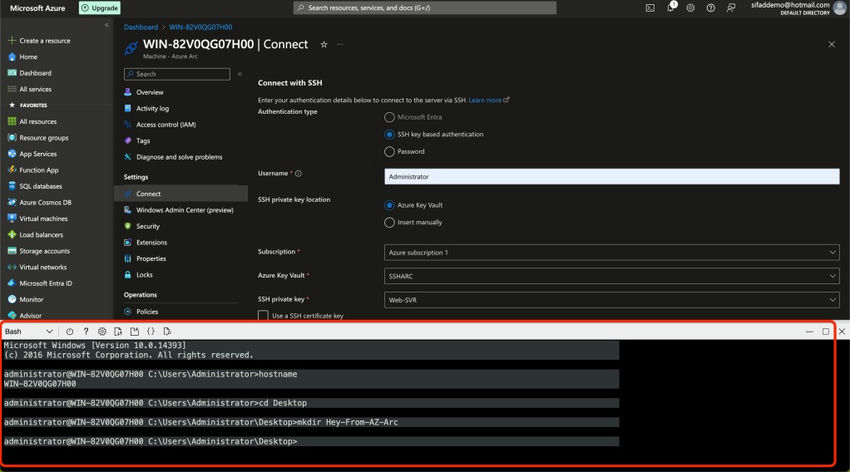Choose Azure Key Vault key location
850x472 pixels.
[x=389, y=205]
